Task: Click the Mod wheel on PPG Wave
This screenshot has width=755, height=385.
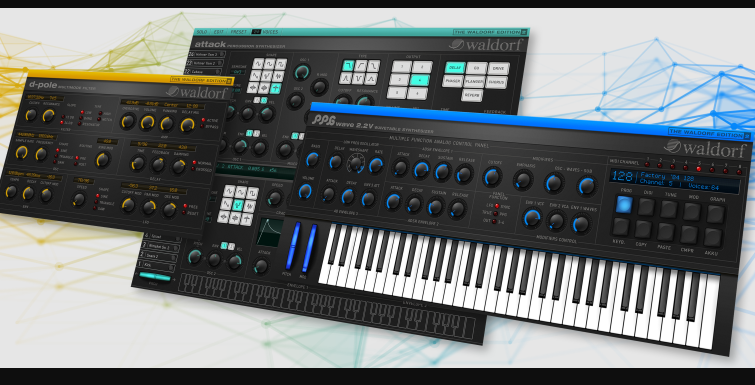Action: click(309, 248)
